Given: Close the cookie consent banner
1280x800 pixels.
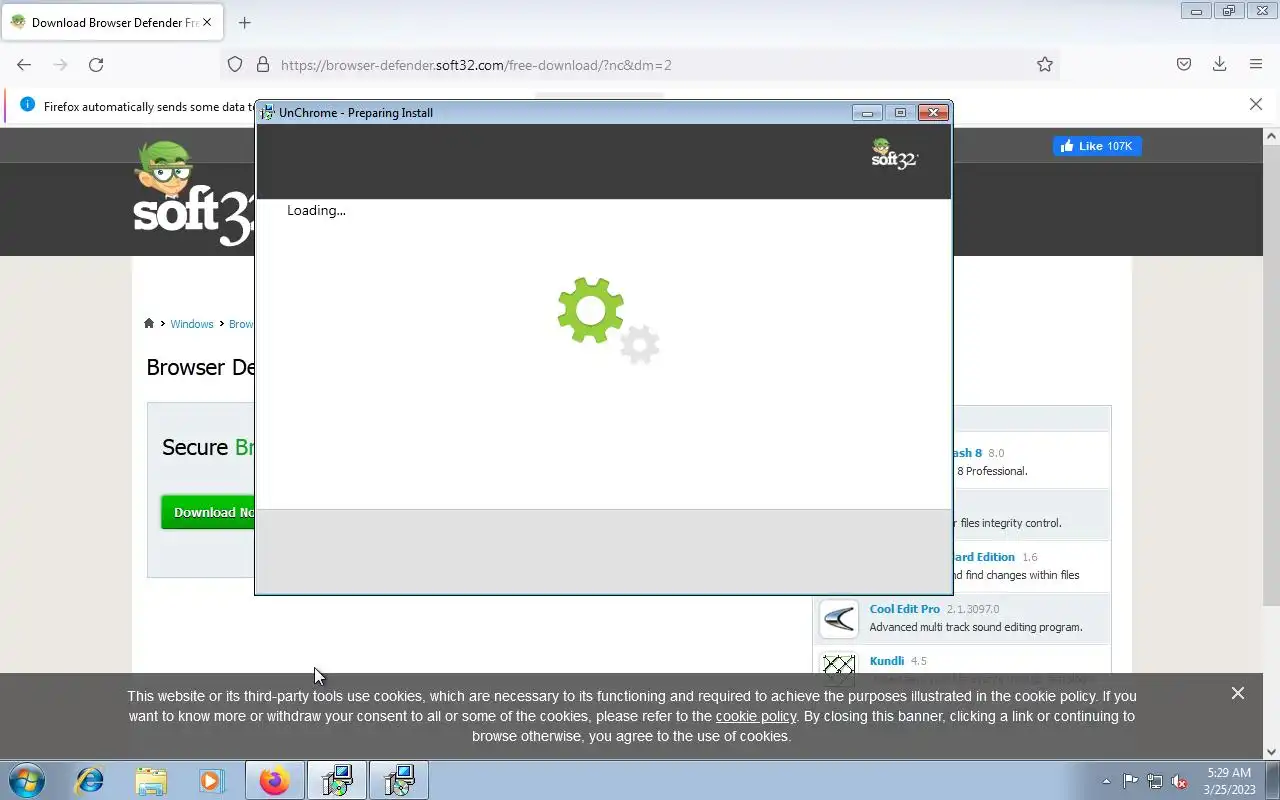Looking at the screenshot, I should point(1238,693).
